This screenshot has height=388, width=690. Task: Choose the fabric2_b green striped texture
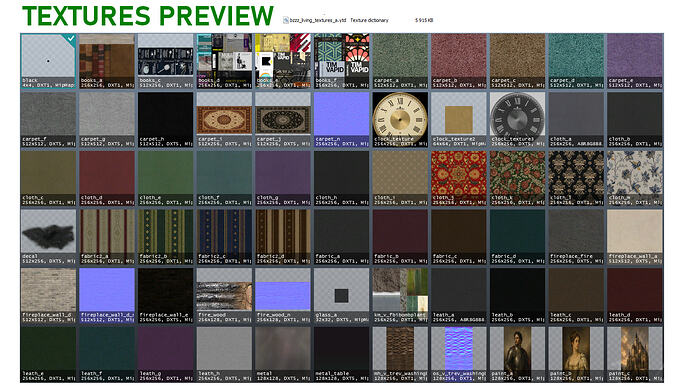tap(165, 237)
